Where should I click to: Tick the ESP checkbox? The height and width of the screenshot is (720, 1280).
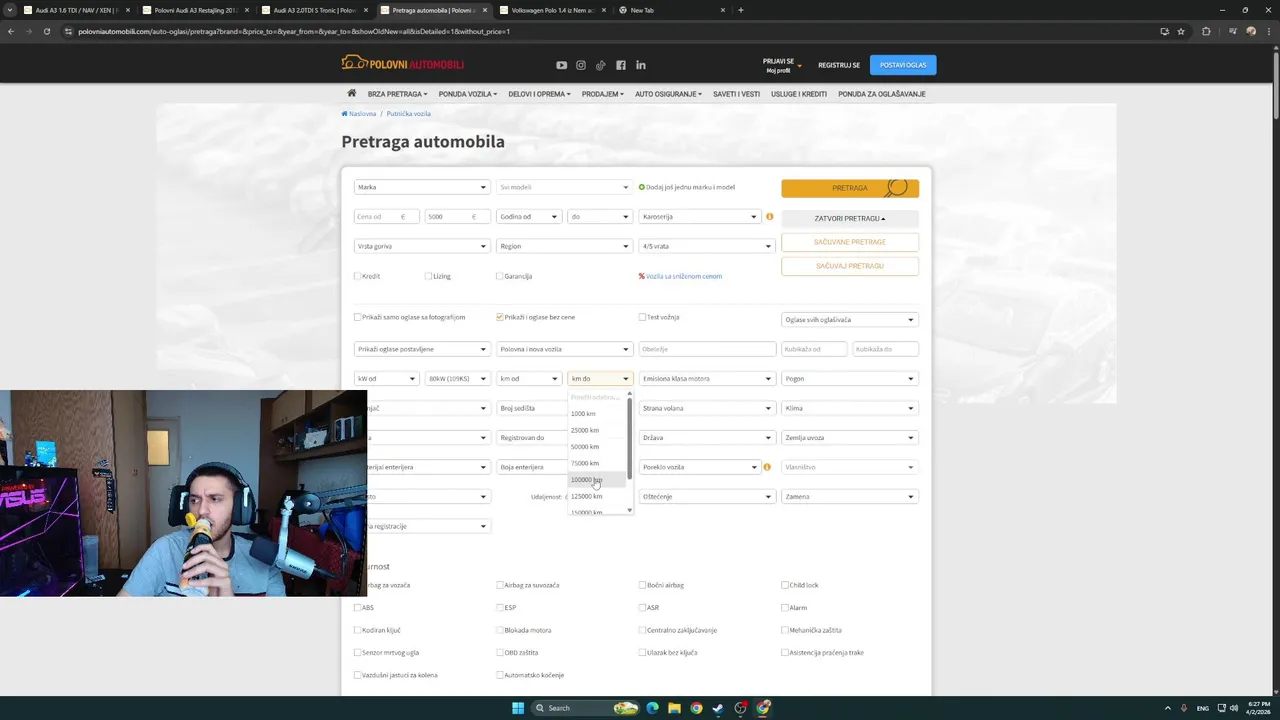pos(500,607)
